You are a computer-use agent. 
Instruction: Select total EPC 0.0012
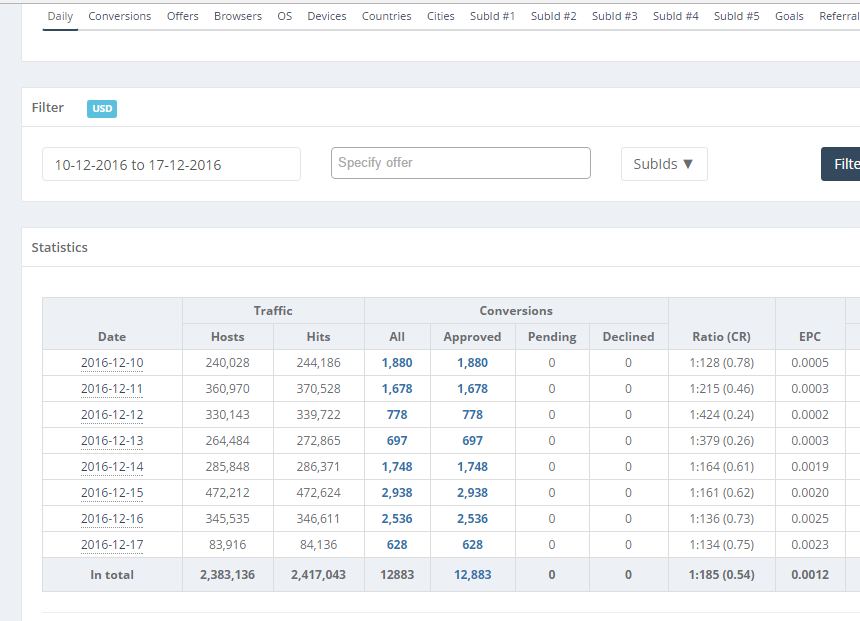[x=810, y=575]
